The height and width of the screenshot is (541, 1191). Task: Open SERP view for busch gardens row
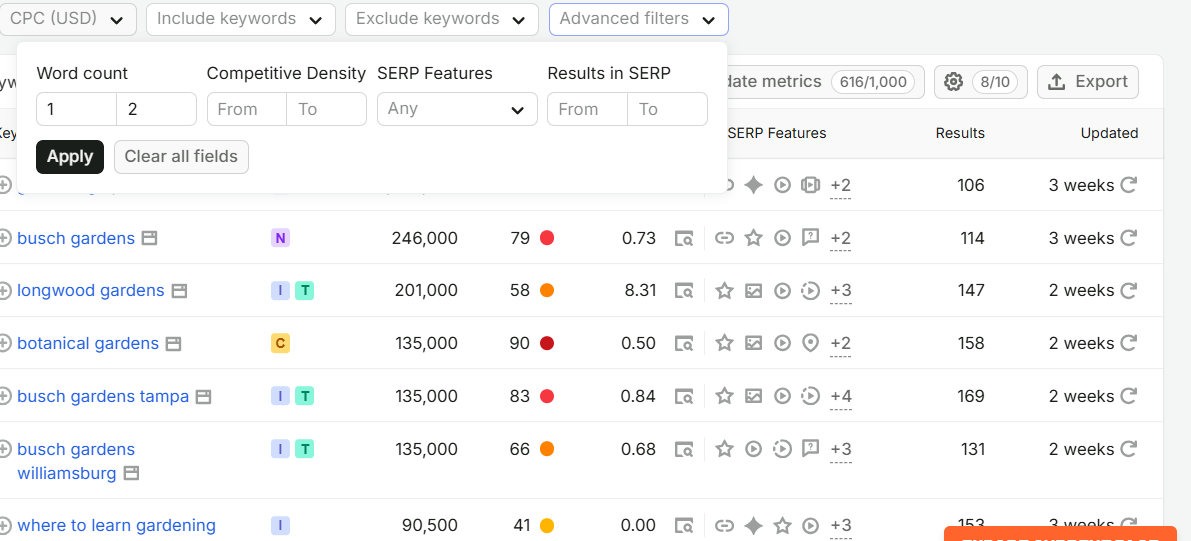point(684,239)
